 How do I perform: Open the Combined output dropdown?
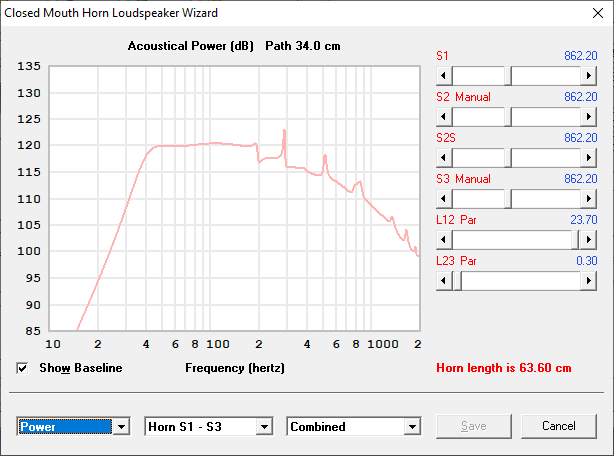pos(412,427)
